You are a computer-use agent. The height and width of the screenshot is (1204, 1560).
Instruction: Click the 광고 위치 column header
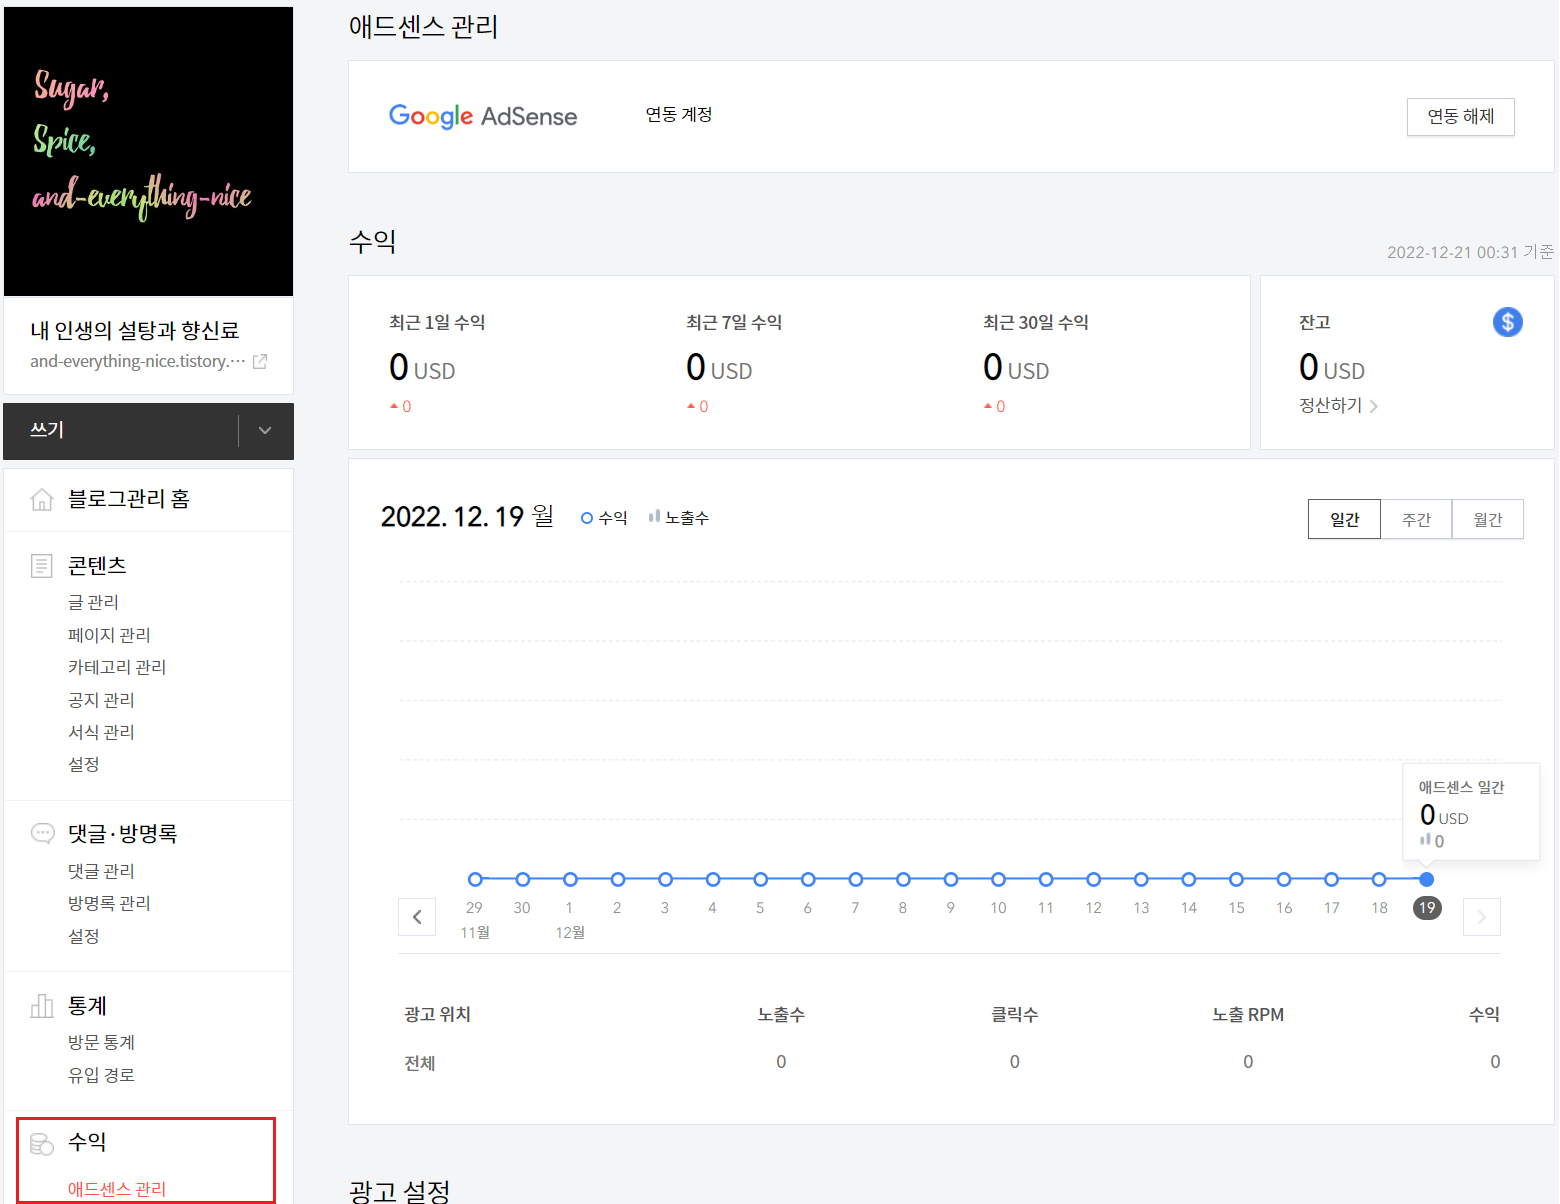pyautogui.click(x=437, y=1014)
